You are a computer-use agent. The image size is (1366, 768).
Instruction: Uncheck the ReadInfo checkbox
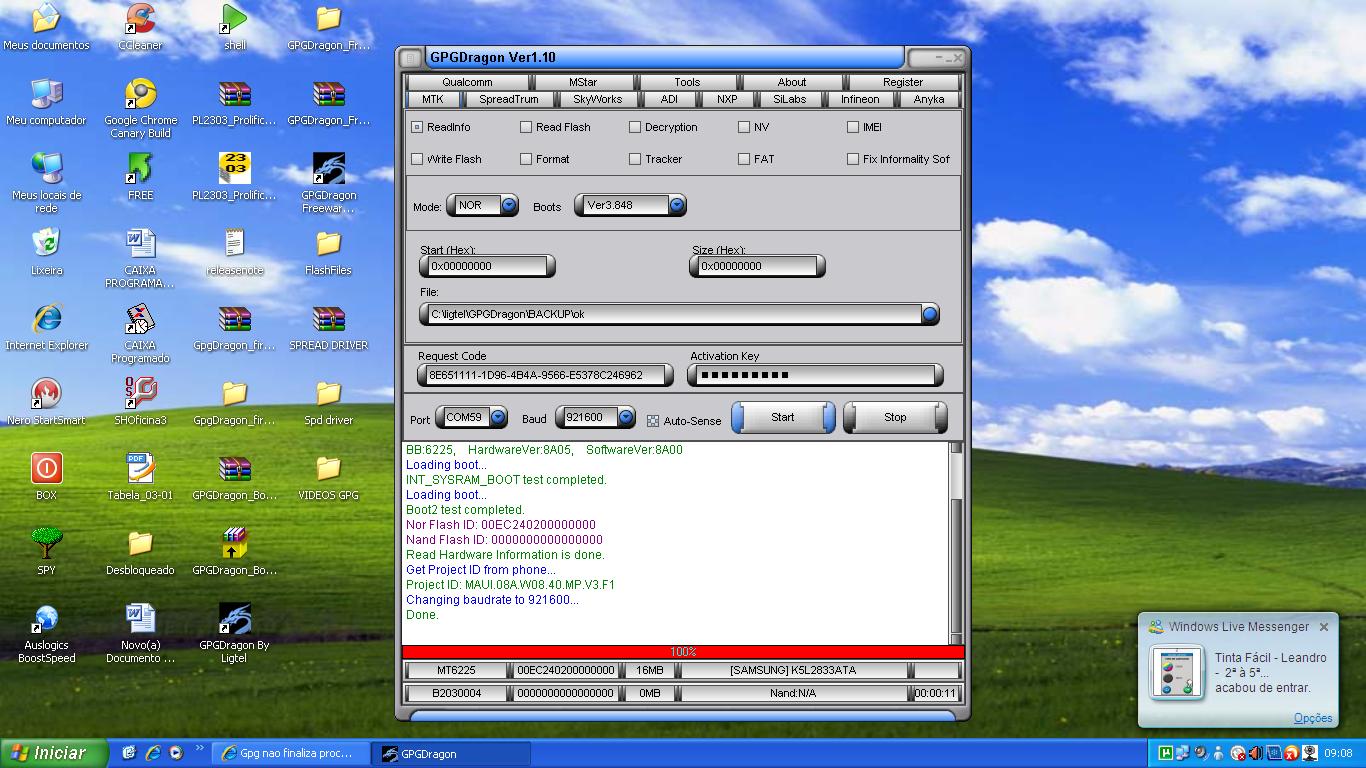pyautogui.click(x=417, y=127)
